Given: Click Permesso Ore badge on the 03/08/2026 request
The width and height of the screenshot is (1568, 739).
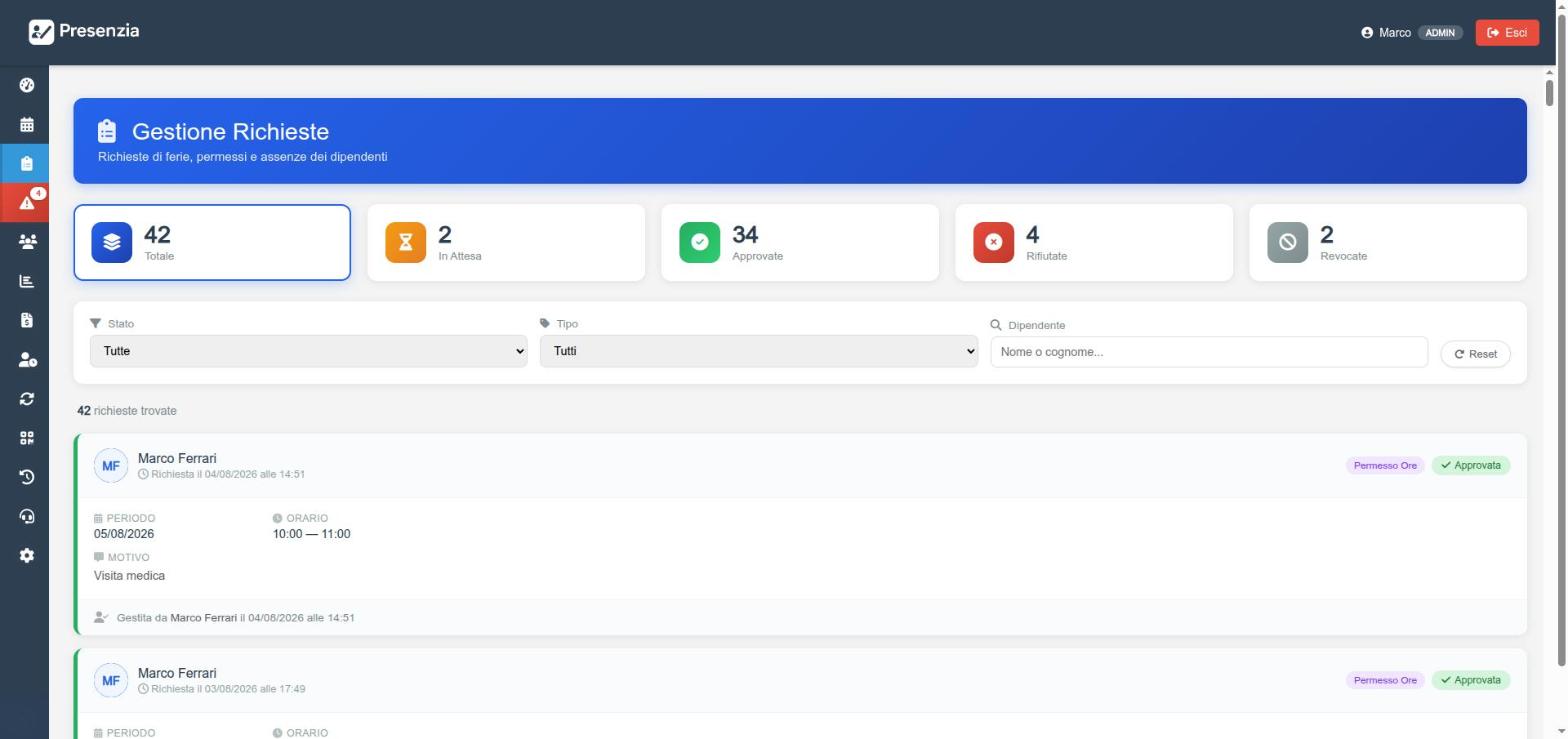Looking at the screenshot, I should click(1385, 681).
